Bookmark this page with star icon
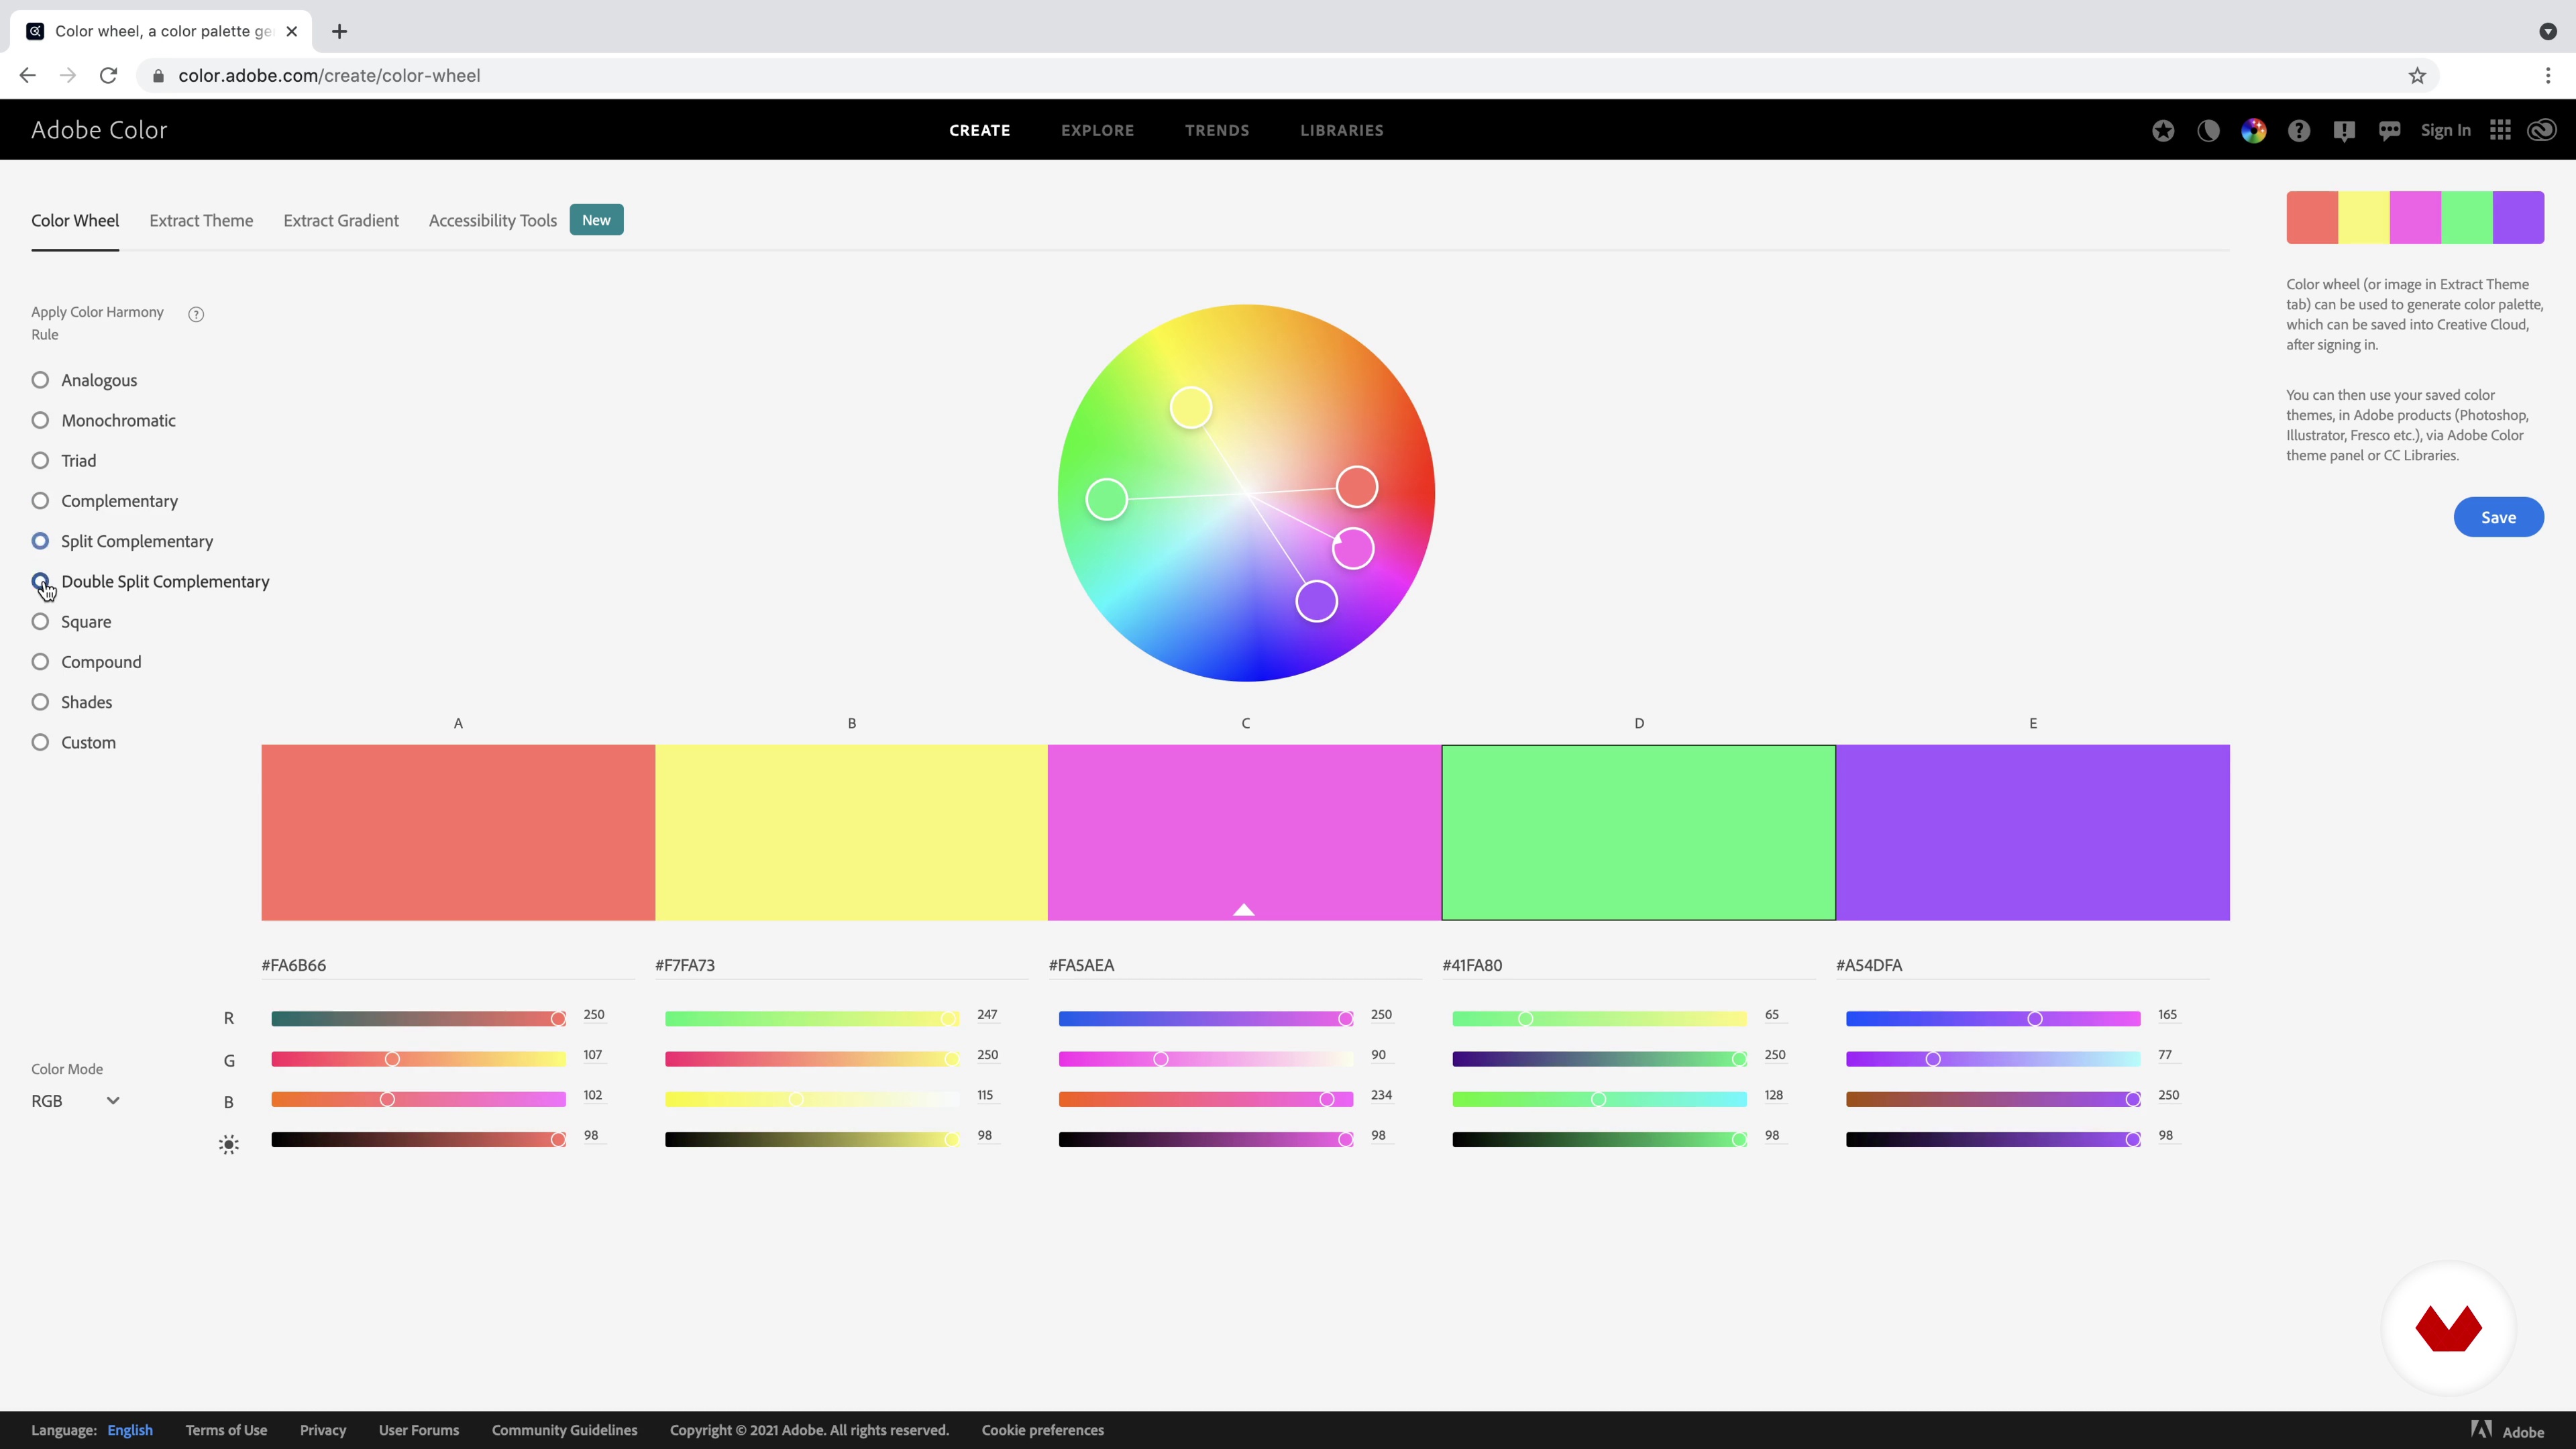Image resolution: width=2576 pixels, height=1449 pixels. click(2417, 76)
